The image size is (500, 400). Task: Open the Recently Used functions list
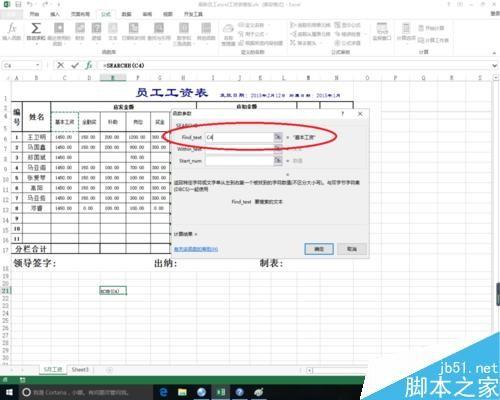[x=59, y=33]
